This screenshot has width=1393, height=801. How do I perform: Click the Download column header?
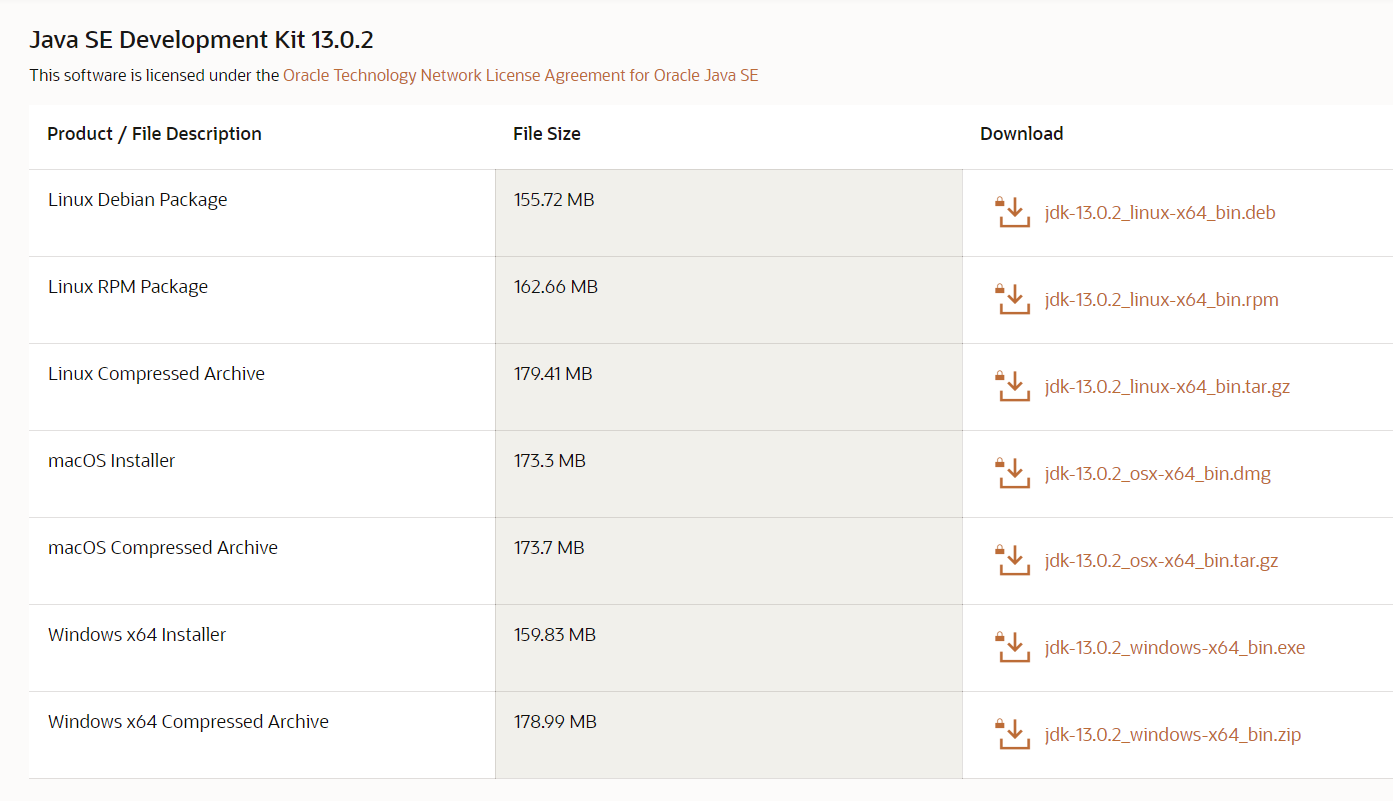1021,134
